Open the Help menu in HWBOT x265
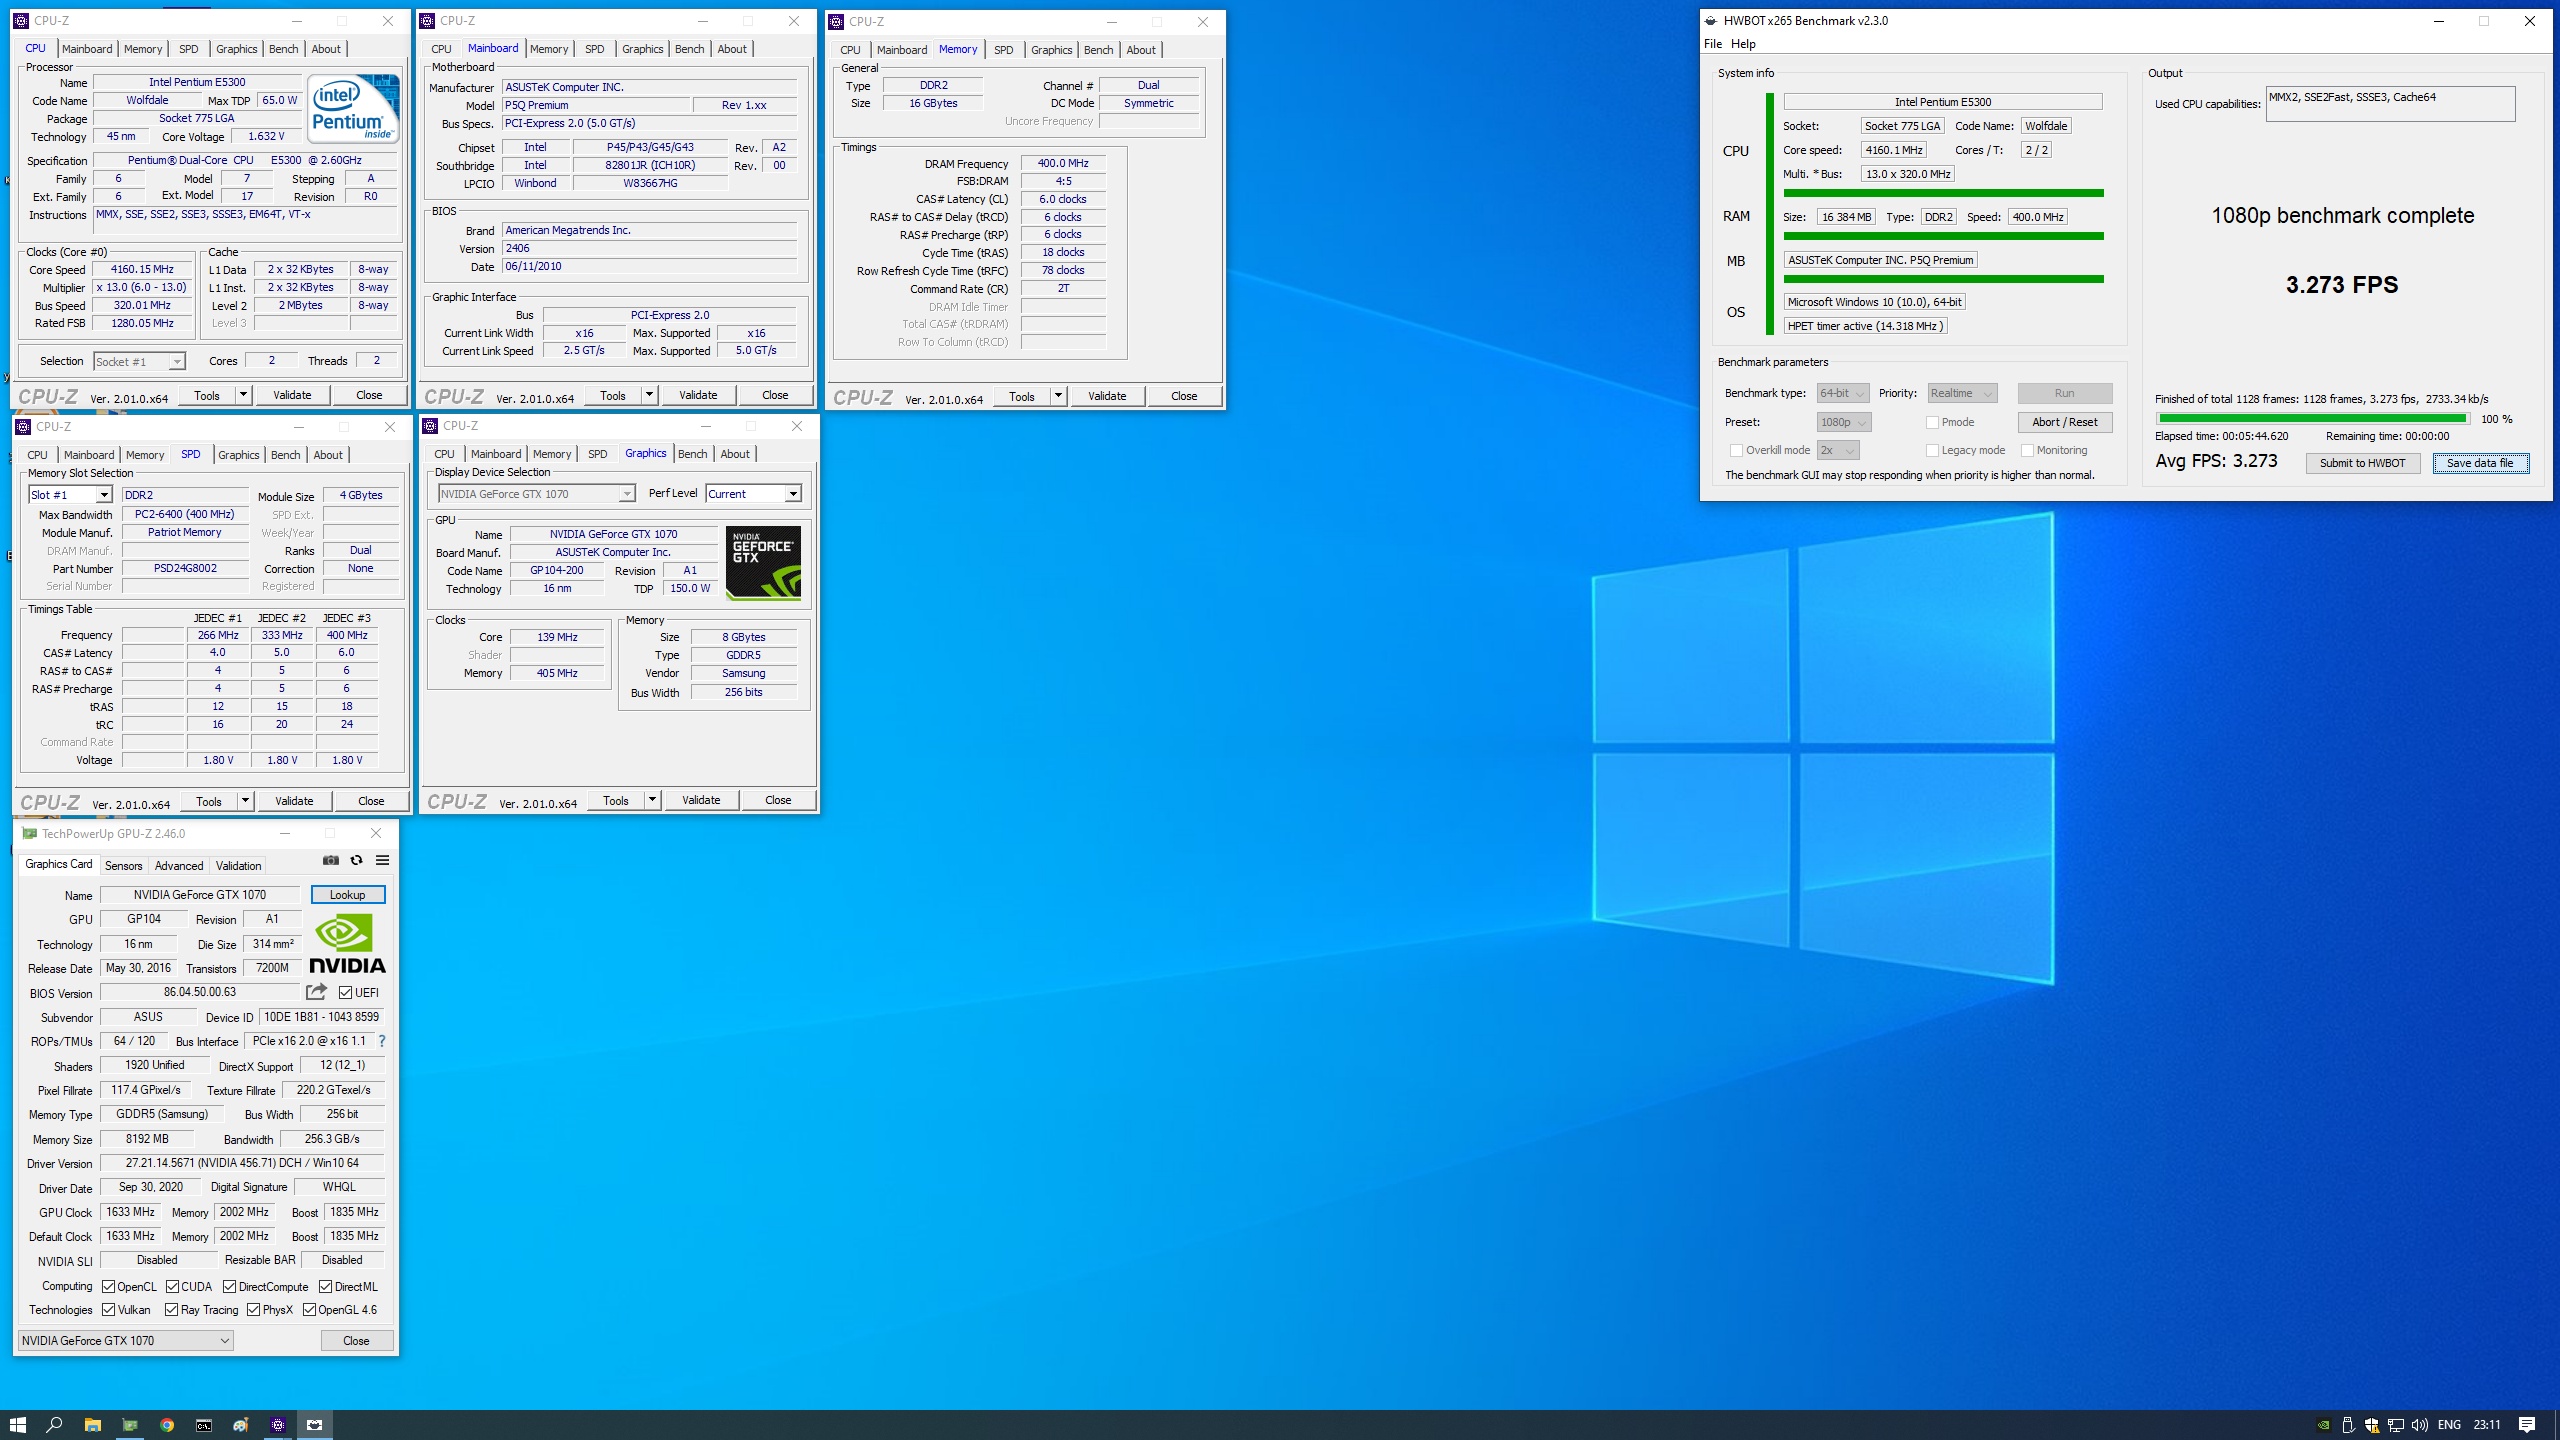 coord(1743,44)
